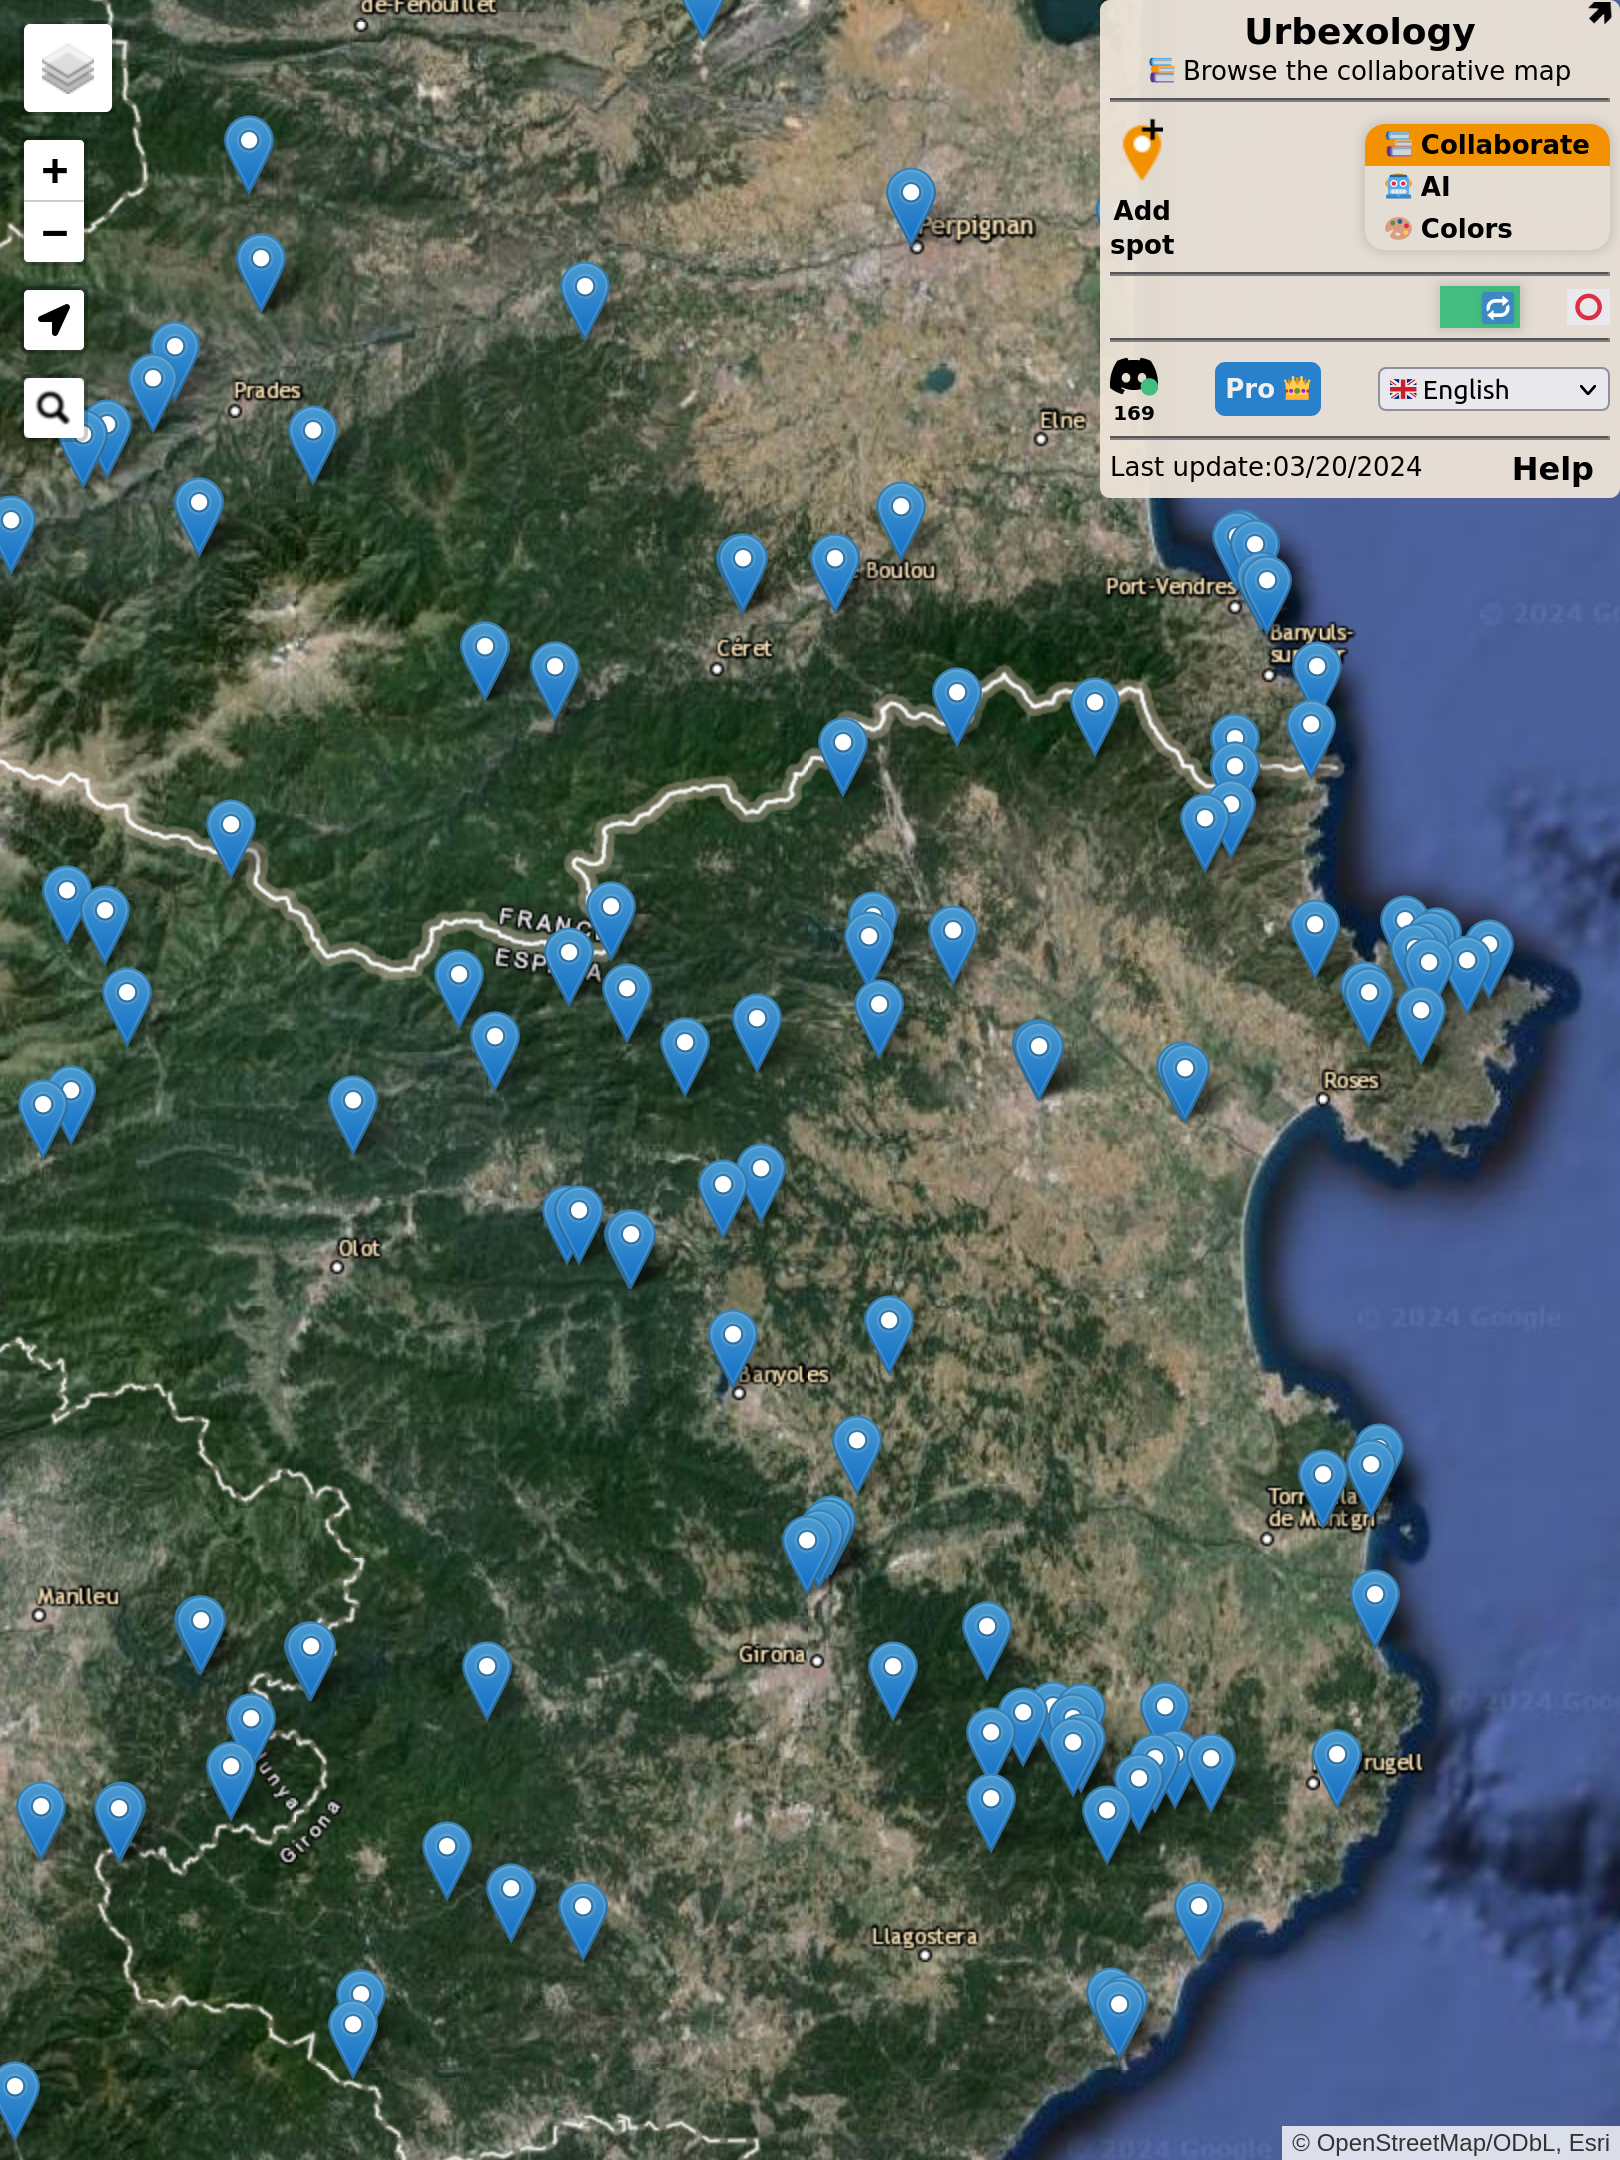
Task: Locate my position with arrow icon
Action: click(x=54, y=320)
